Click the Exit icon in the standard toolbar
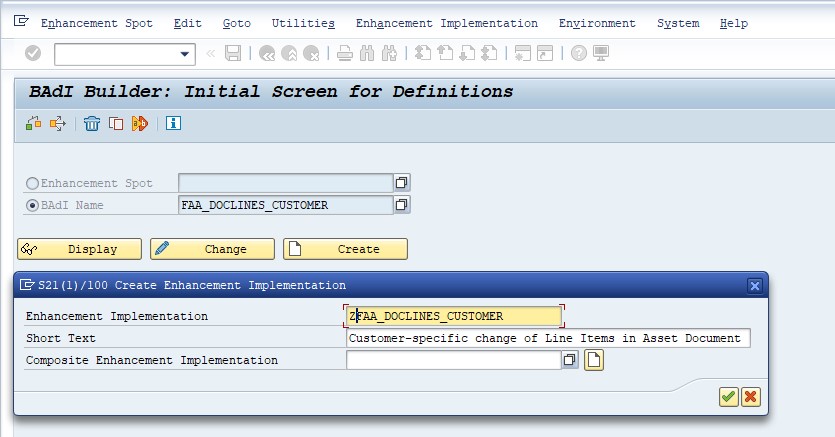 click(x=289, y=53)
